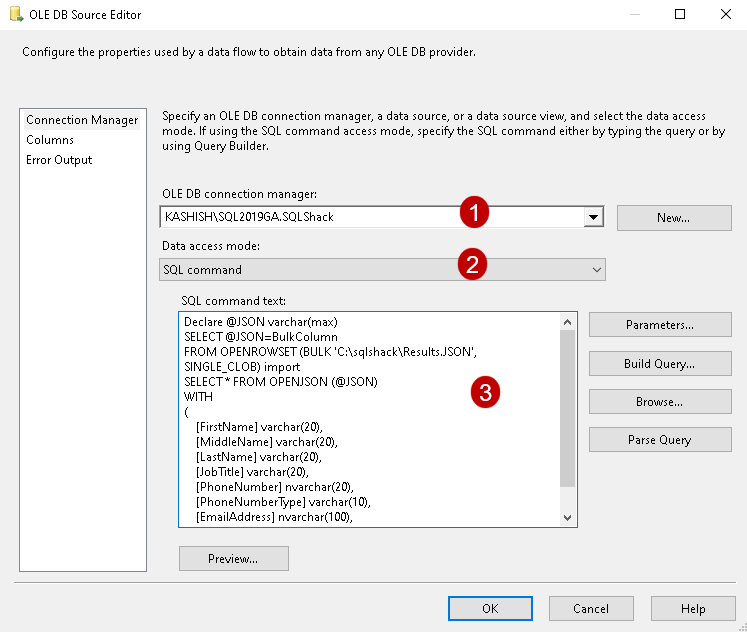Select the Connection Manager page
Viewport: 747px width, 632px height.
click(x=82, y=120)
